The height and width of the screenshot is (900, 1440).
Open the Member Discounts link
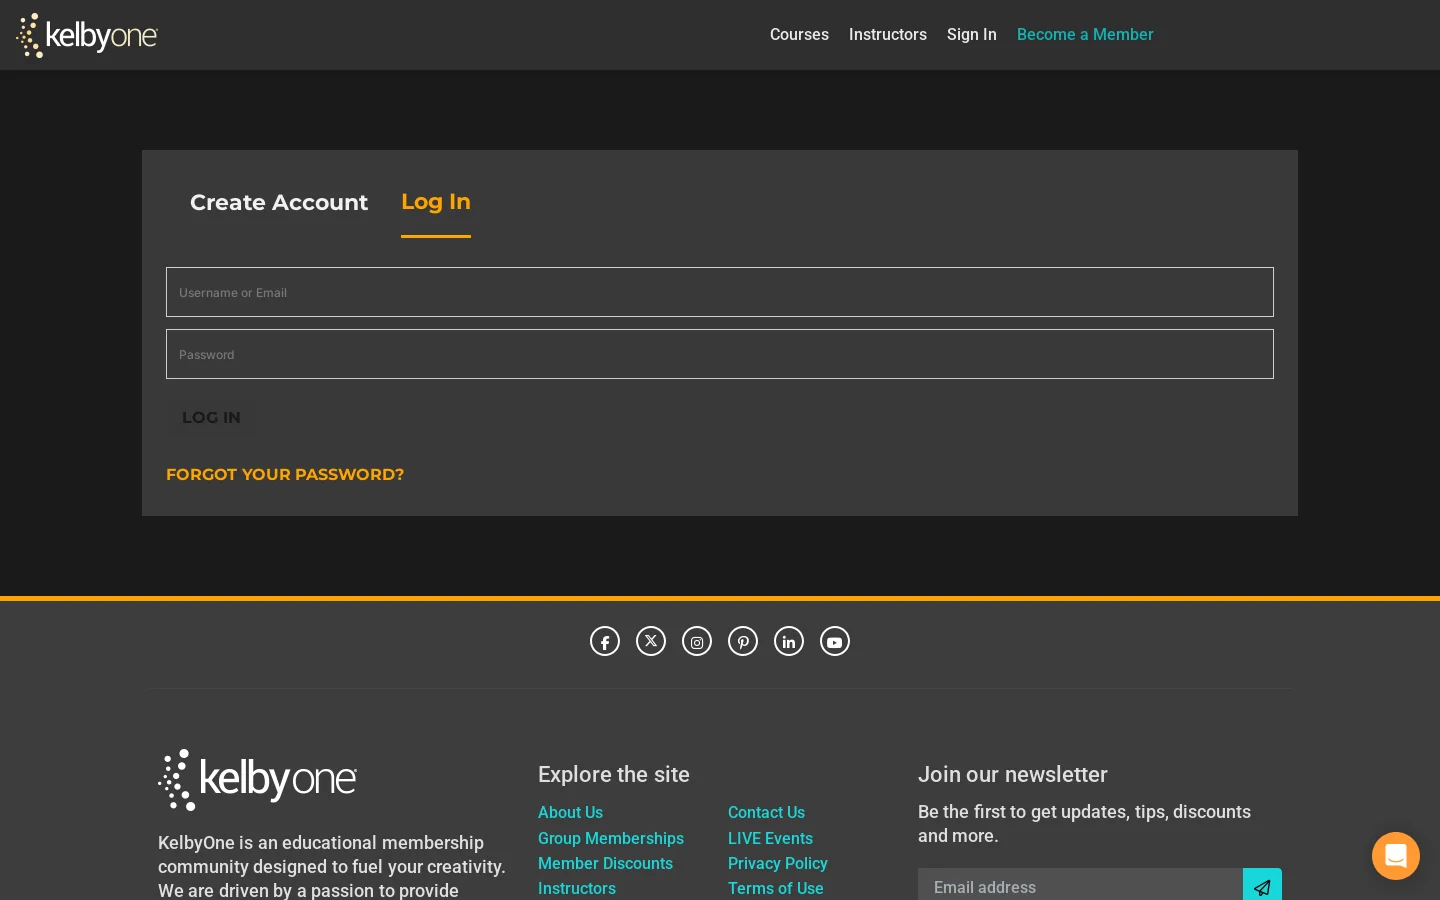[x=605, y=863]
